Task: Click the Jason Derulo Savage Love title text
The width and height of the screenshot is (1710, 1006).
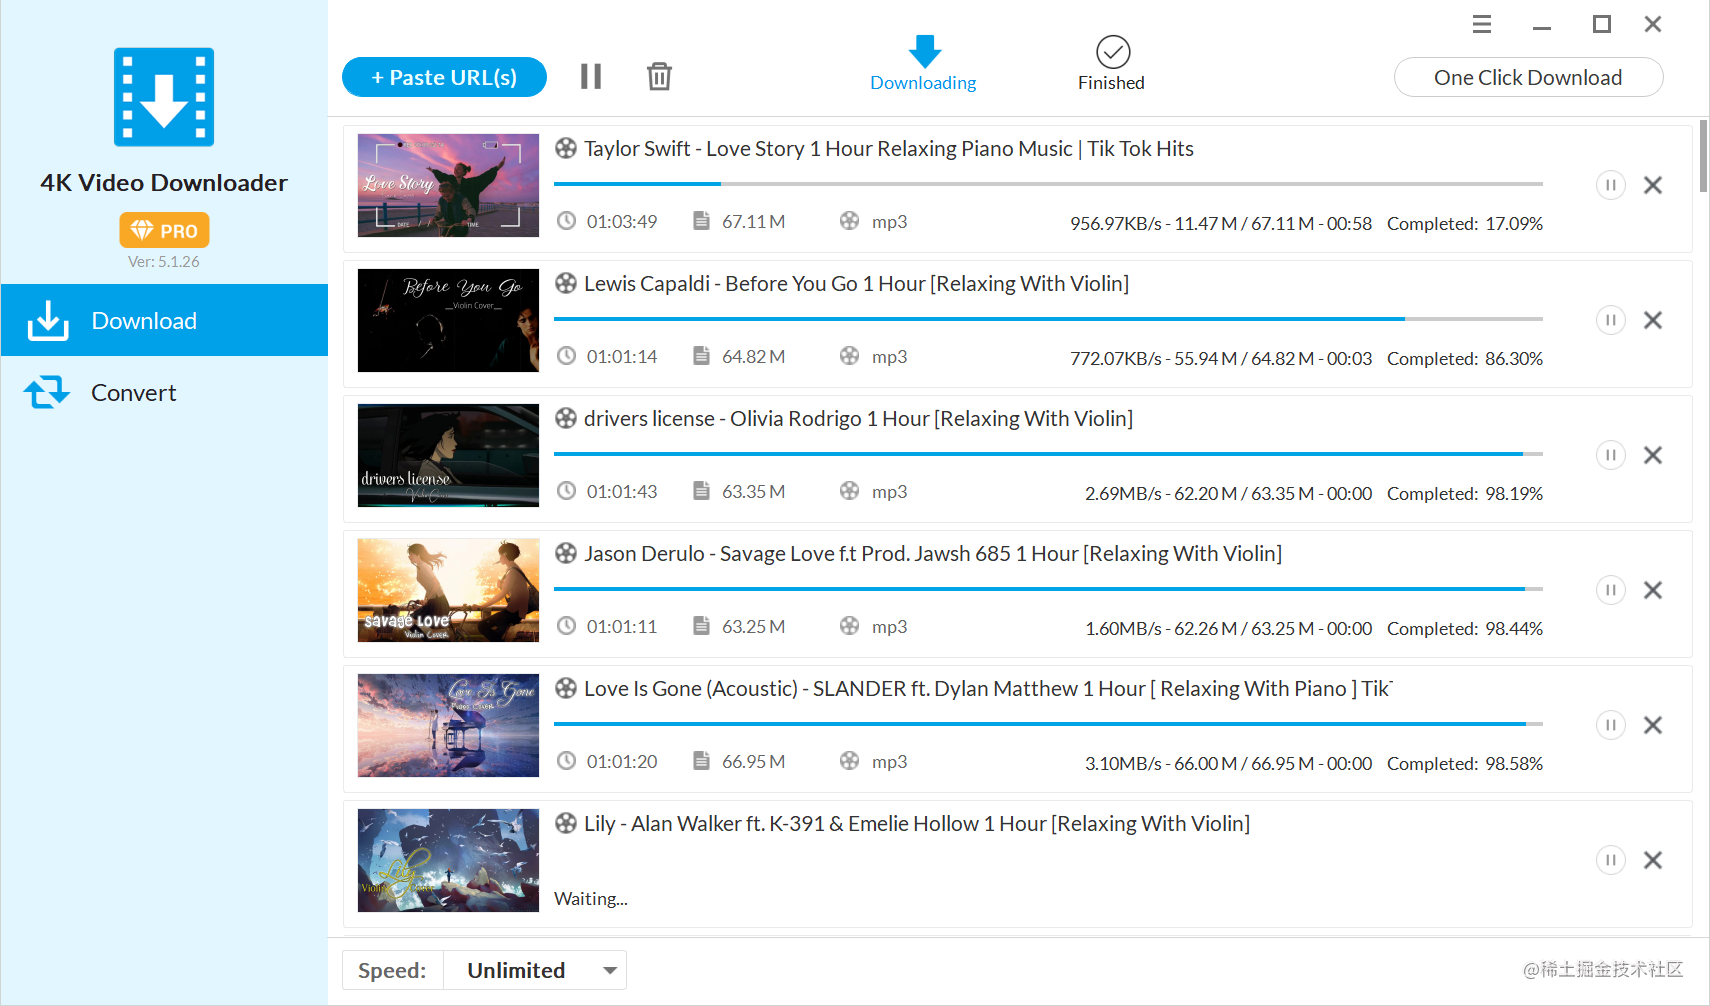Action: pos(933,554)
